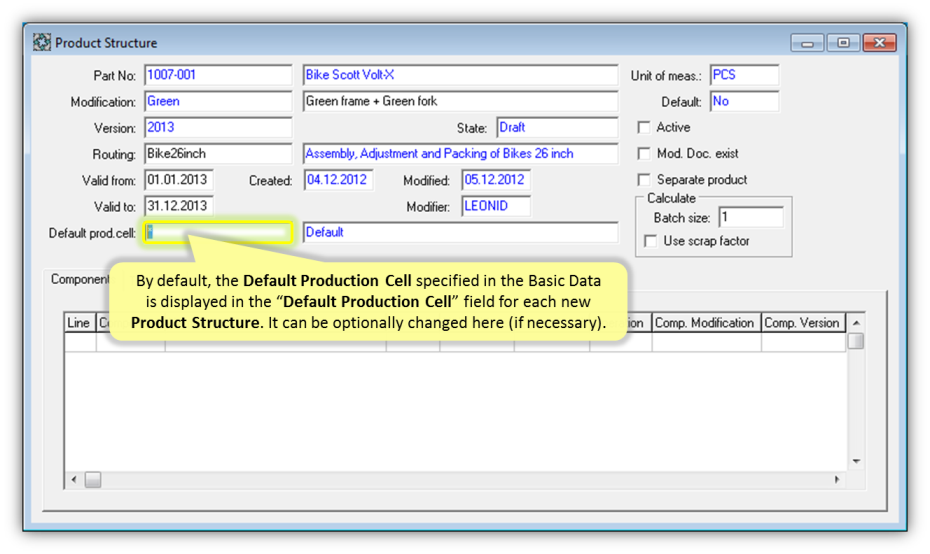
Task: Click the Default production cell description field
Action: [x=460, y=232]
